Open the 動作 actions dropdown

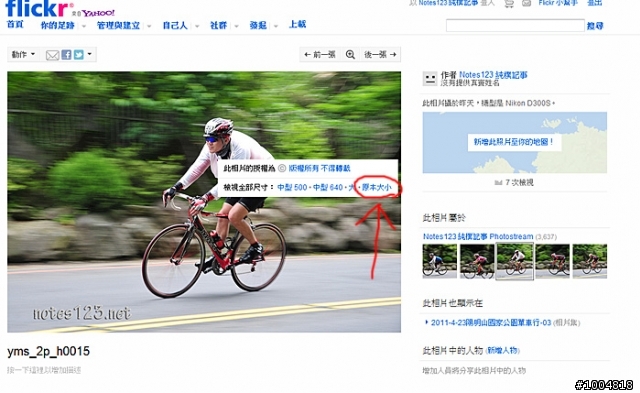(23, 54)
